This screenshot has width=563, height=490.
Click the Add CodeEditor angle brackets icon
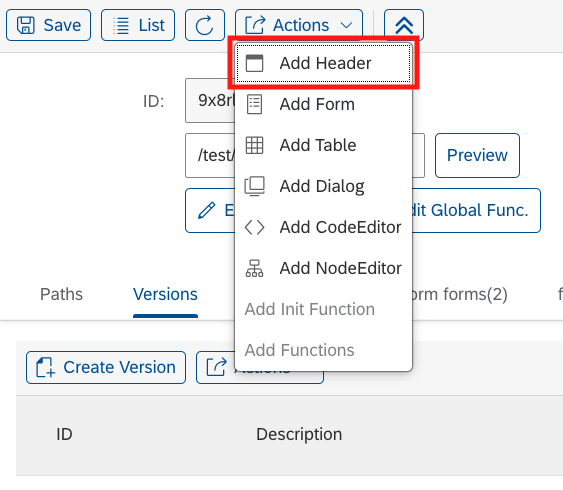[x=255, y=227]
